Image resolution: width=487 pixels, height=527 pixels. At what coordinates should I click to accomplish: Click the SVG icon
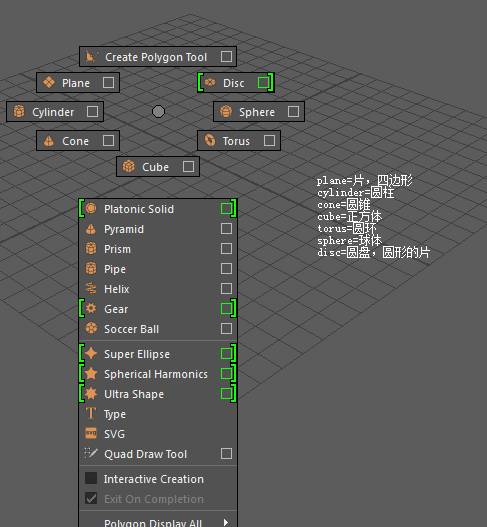(91, 434)
